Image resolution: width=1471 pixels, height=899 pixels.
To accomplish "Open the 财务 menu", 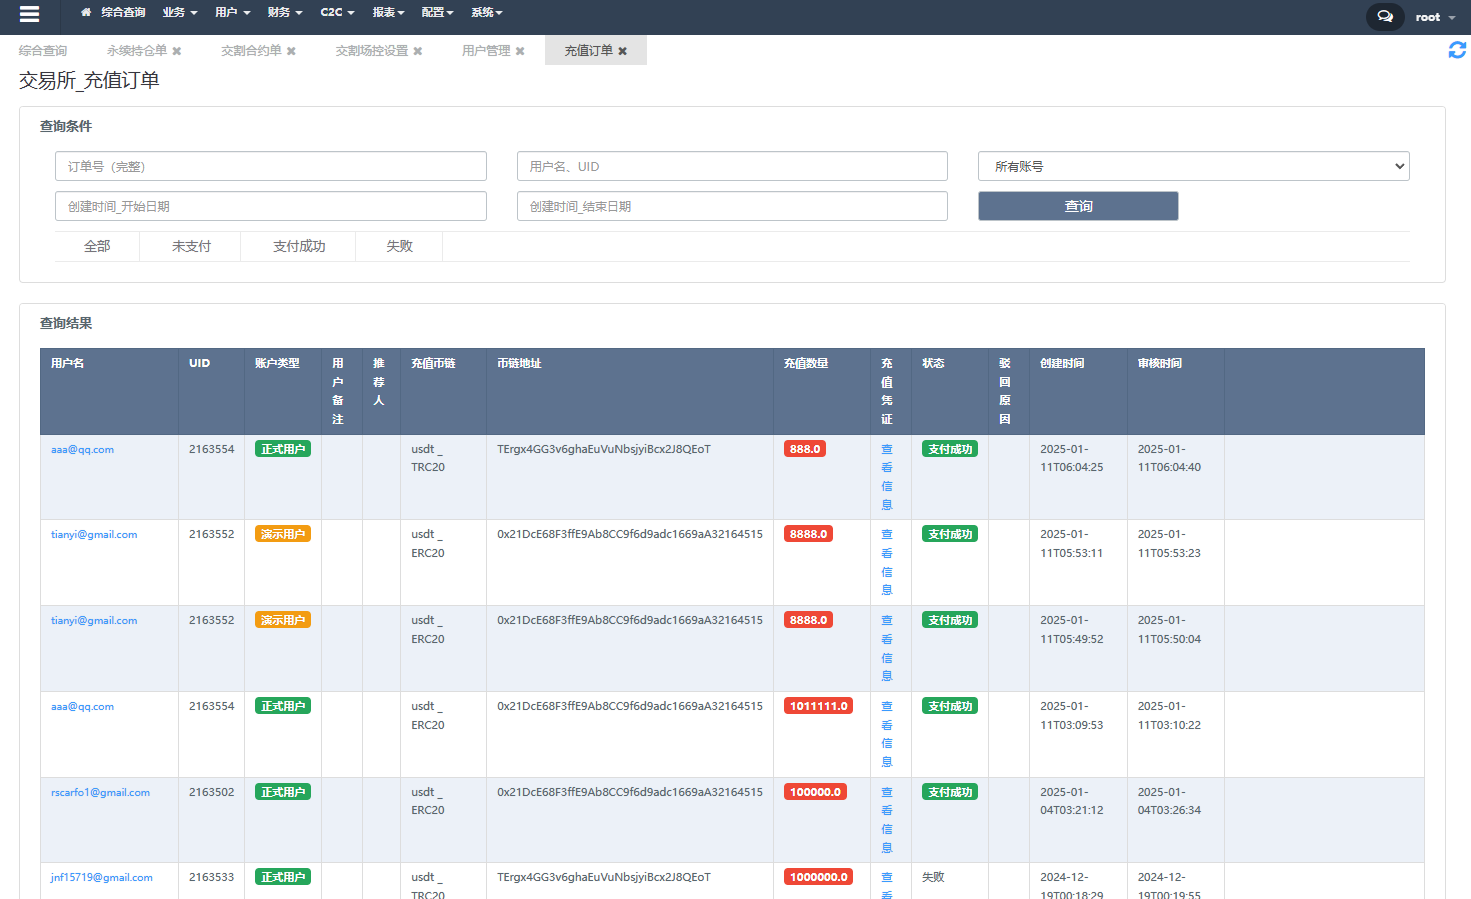I will [x=284, y=13].
